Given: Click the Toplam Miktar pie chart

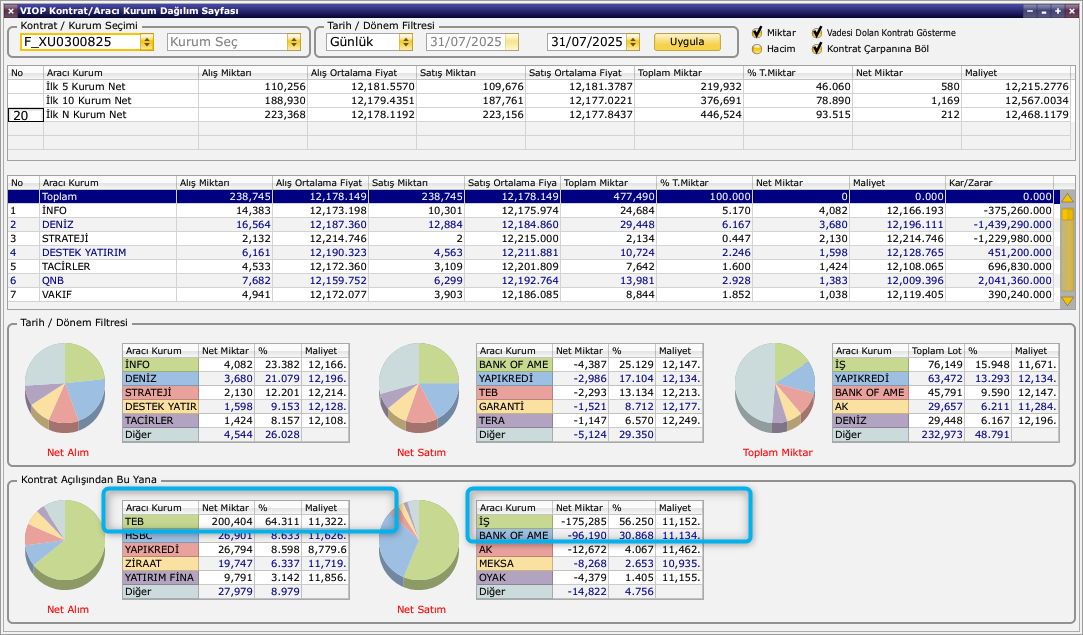Looking at the screenshot, I should coord(775,388).
